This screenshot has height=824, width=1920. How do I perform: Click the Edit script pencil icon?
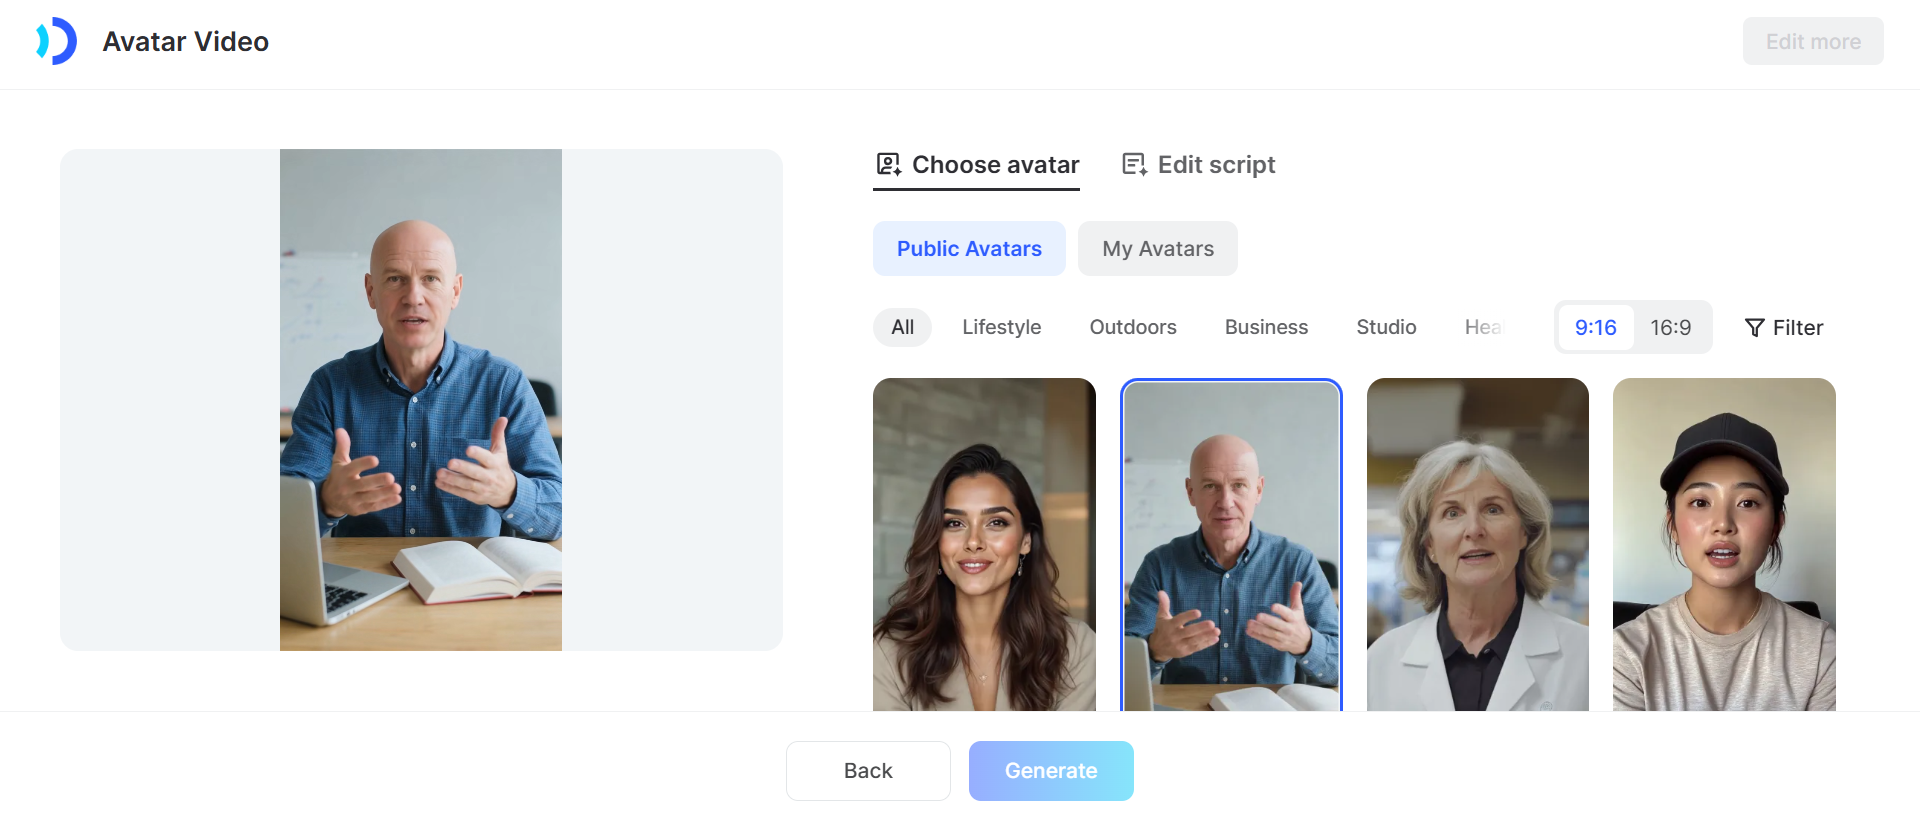point(1134,163)
